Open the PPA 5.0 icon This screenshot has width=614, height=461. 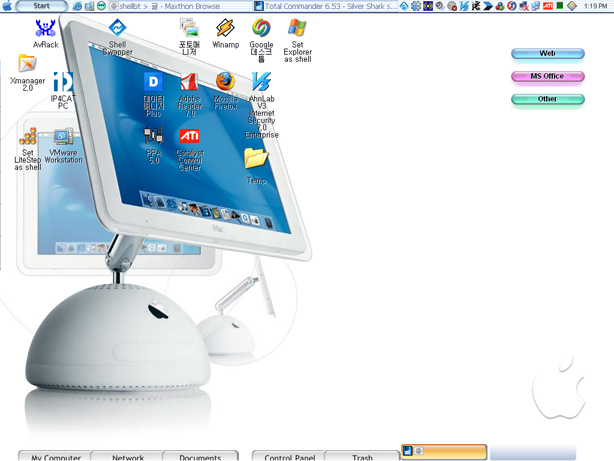click(154, 145)
